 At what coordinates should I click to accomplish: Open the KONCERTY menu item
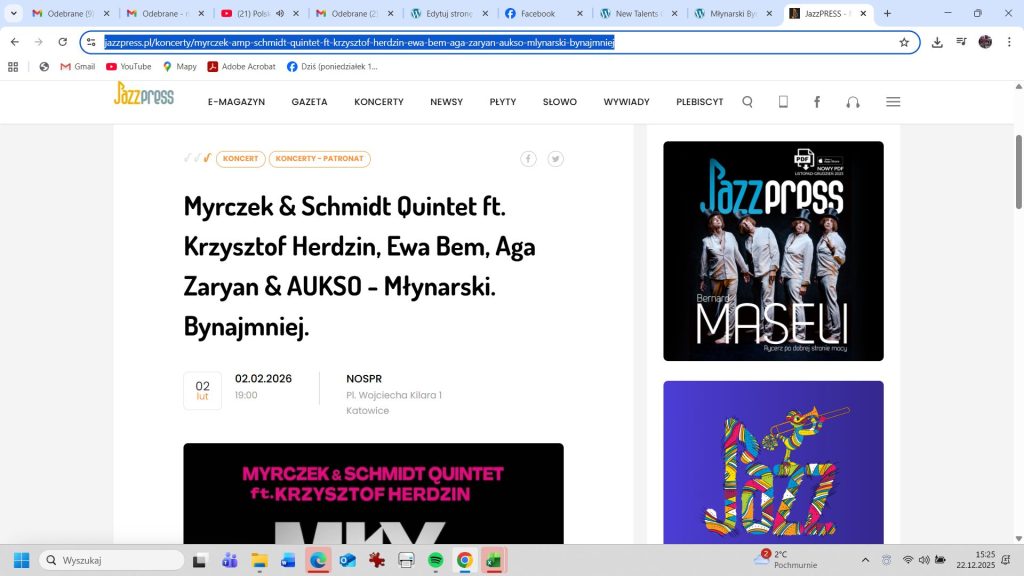[x=379, y=102]
